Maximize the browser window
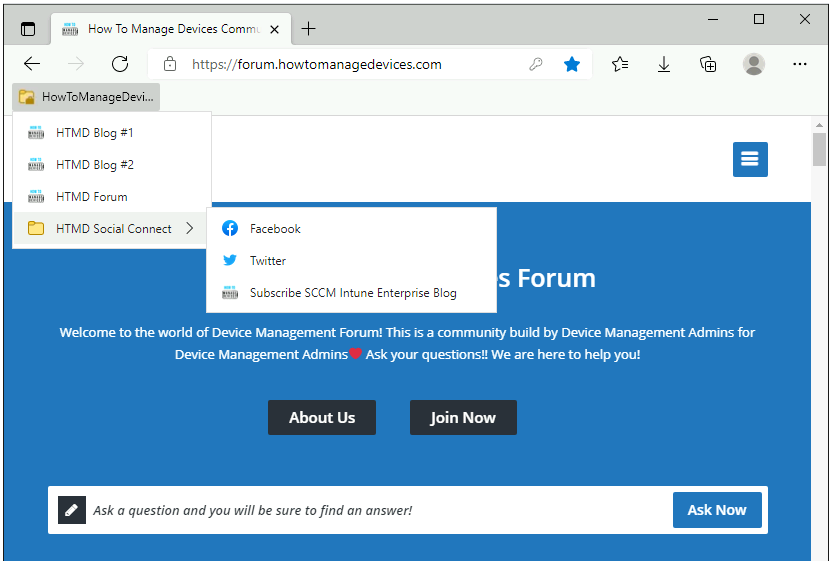Screen dimensions: 833x561 tap(759, 20)
